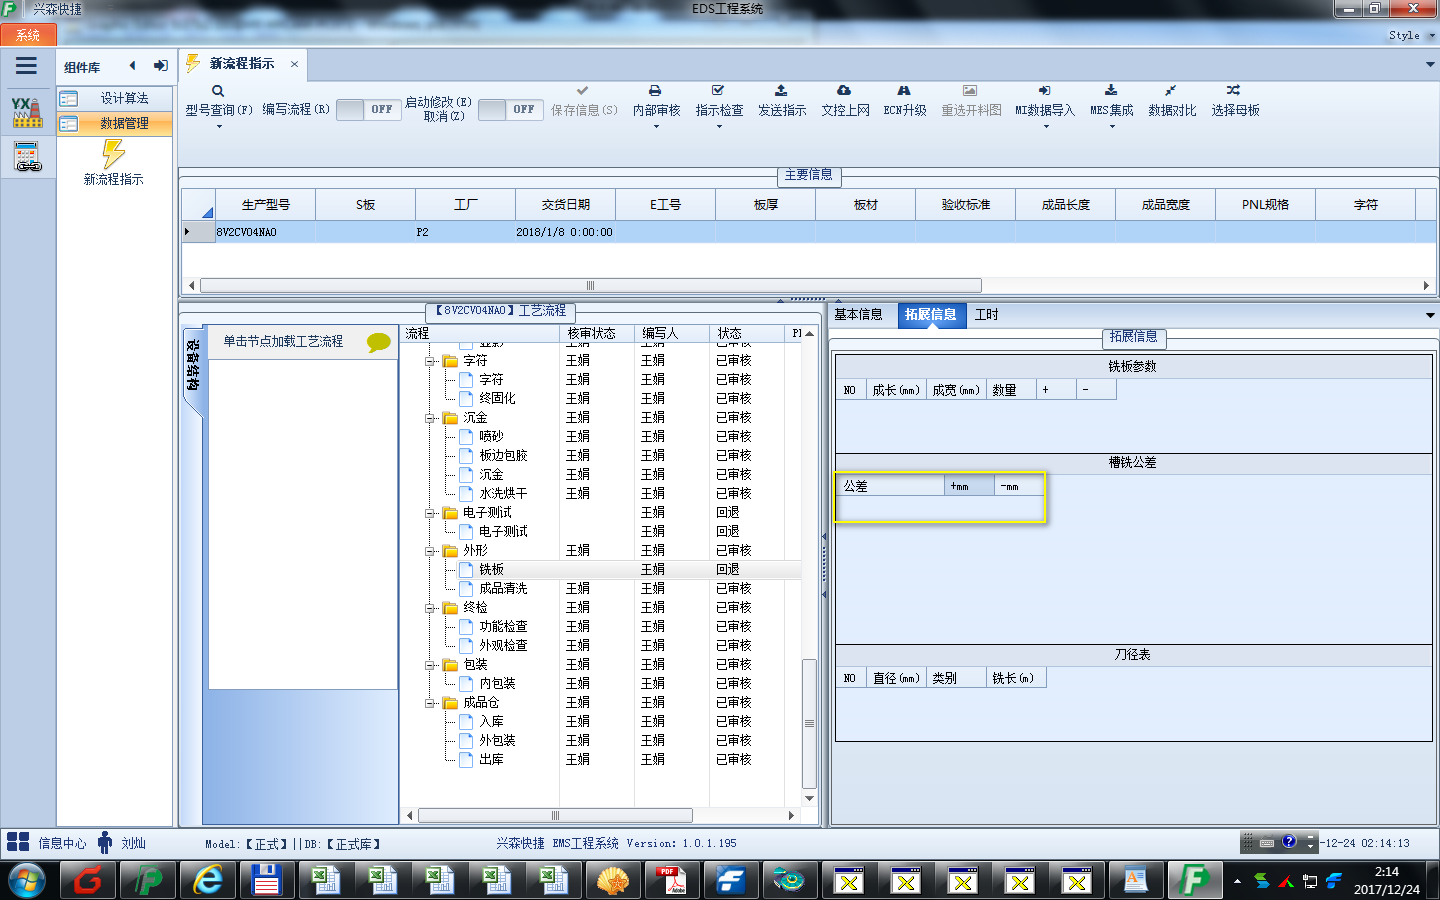Click 重选开料图 picture icon
The image size is (1440, 900).
tap(970, 91)
